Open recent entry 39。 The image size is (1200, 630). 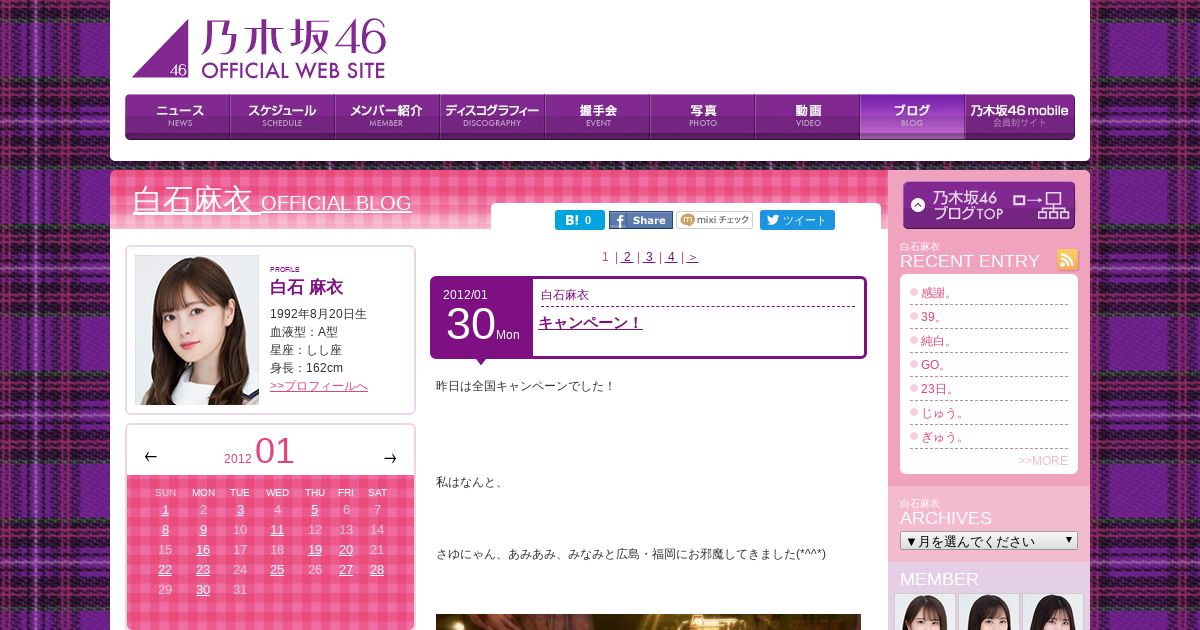pos(932,317)
